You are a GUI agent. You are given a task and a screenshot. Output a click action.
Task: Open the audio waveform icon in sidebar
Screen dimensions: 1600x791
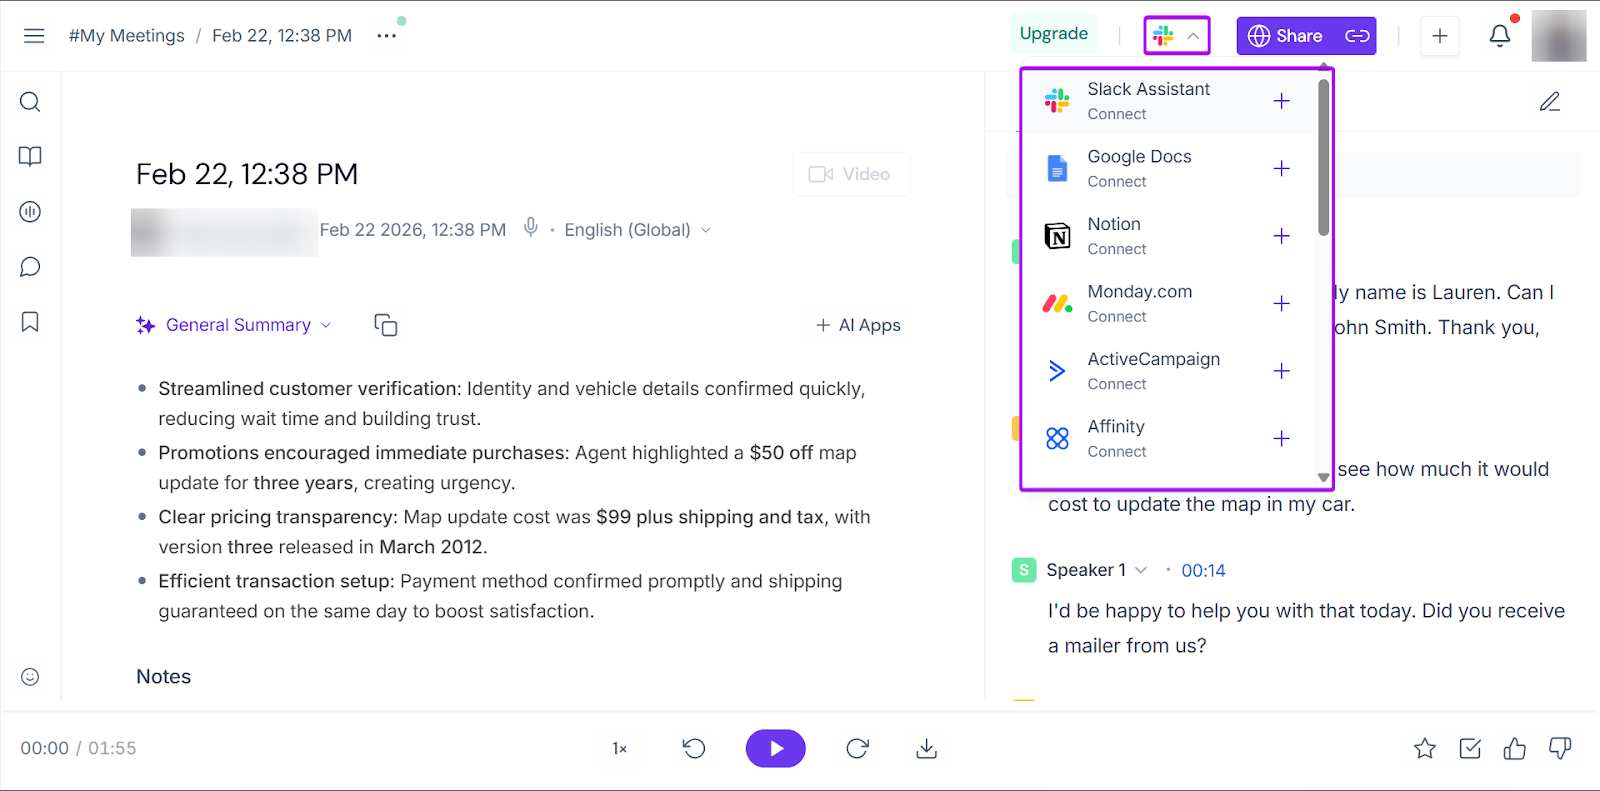(30, 212)
